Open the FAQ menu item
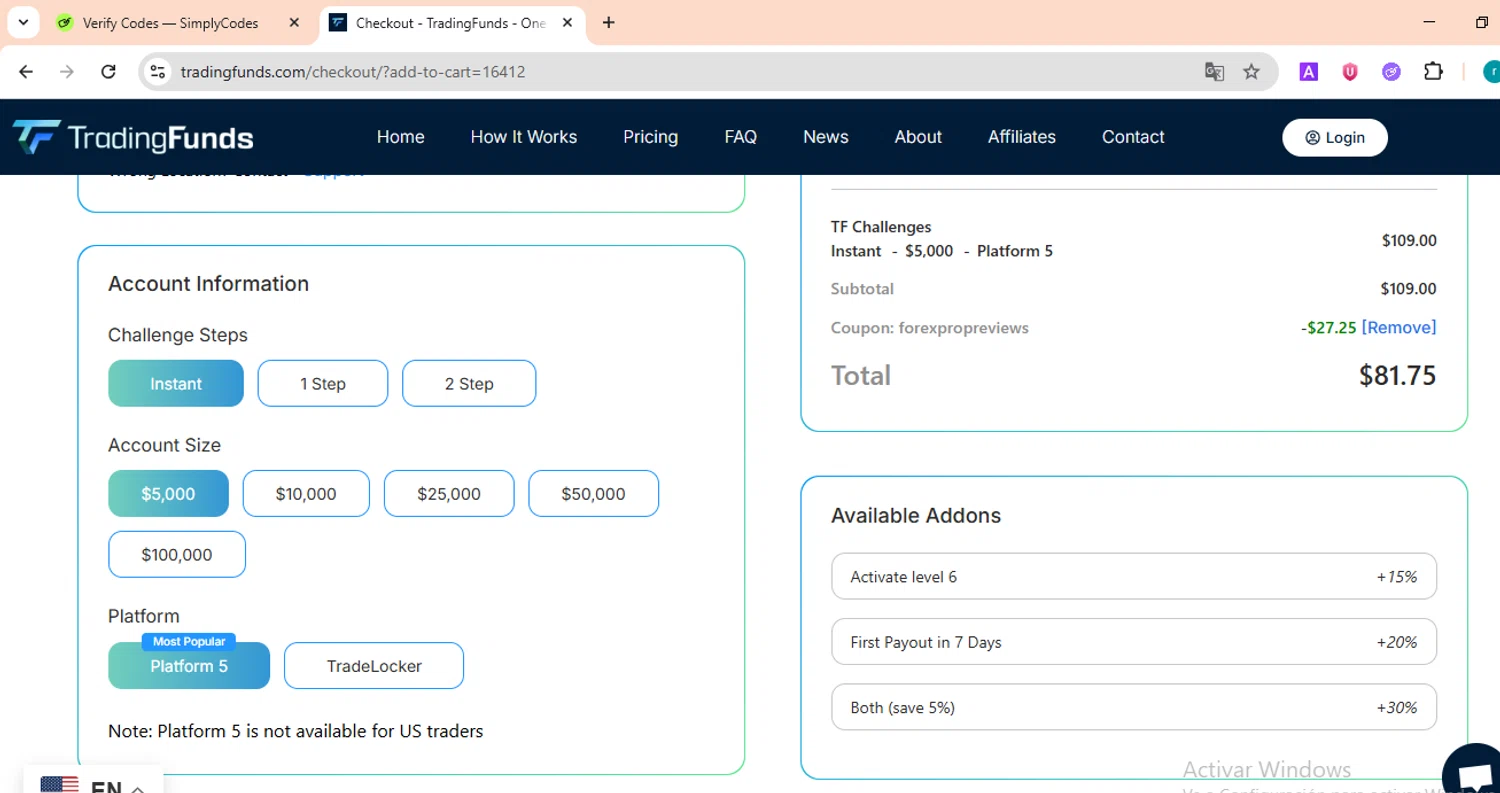The height and width of the screenshot is (793, 1500). click(741, 137)
